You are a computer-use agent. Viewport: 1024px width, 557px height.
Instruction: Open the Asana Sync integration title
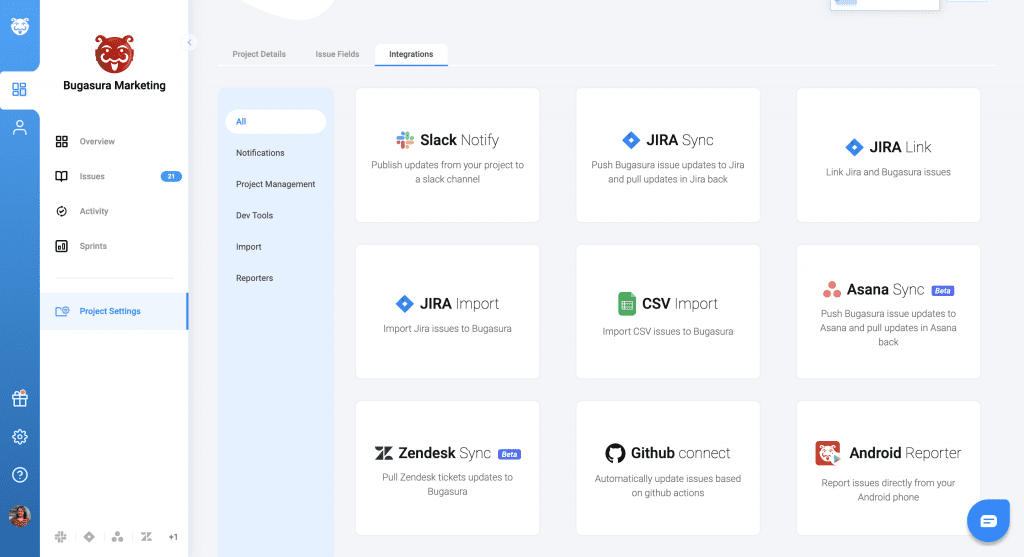(886, 289)
